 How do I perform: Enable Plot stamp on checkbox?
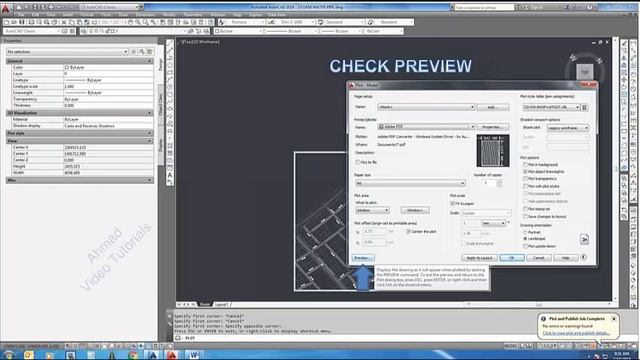click(x=526, y=209)
